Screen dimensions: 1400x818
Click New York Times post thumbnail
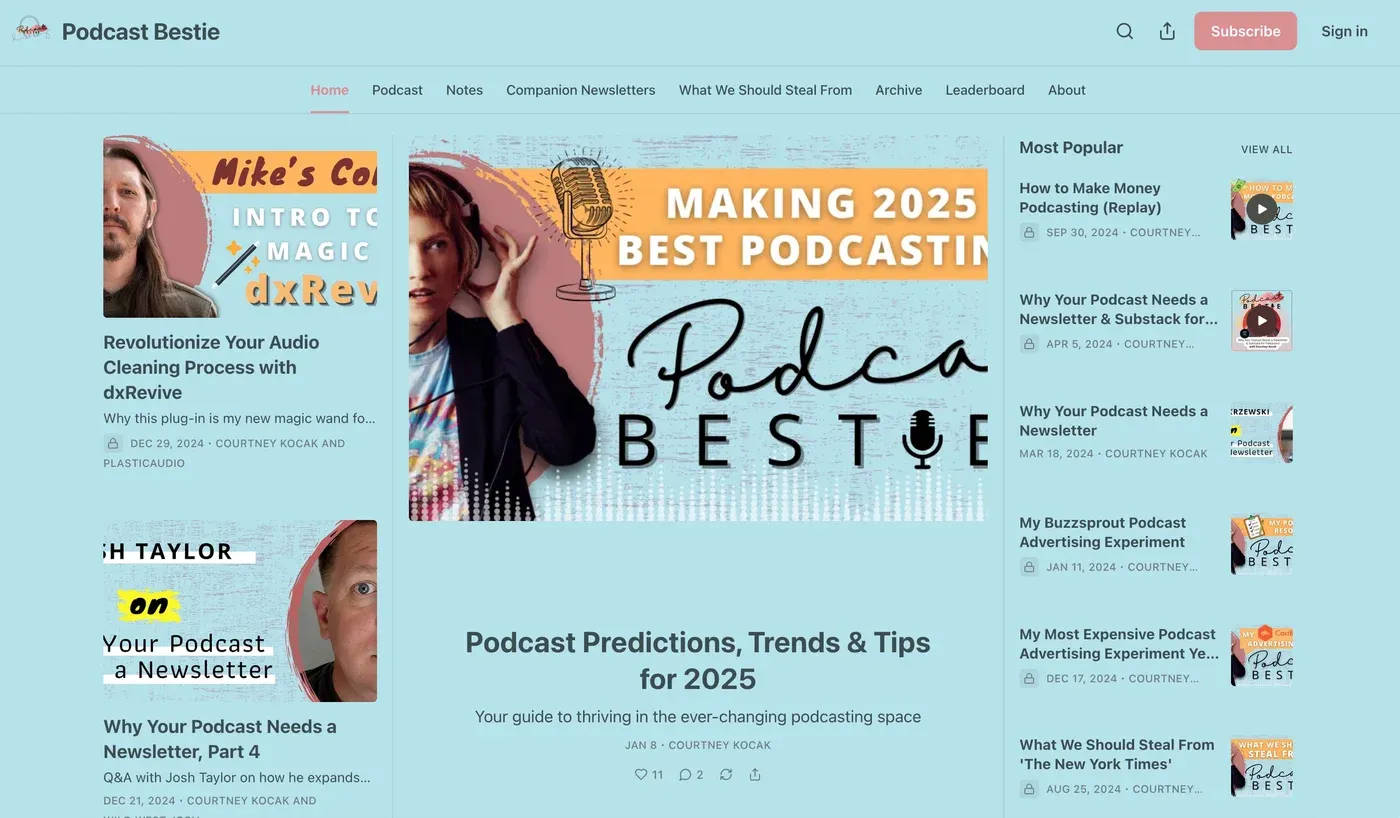click(x=1261, y=766)
